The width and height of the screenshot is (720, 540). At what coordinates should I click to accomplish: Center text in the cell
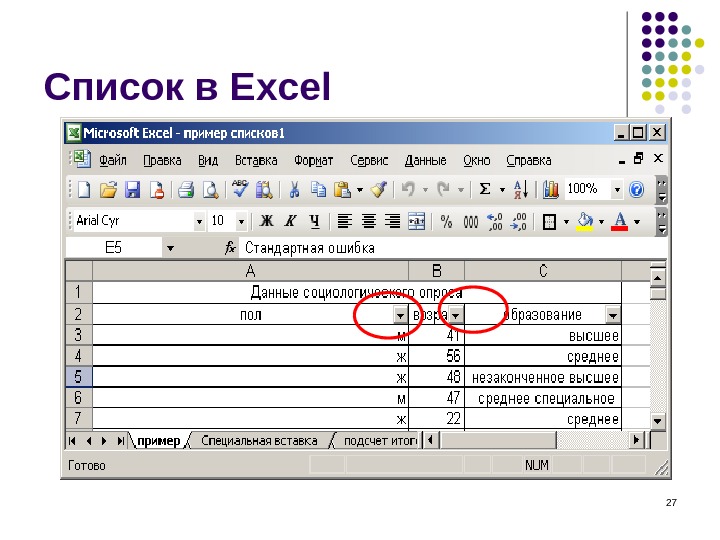369,221
